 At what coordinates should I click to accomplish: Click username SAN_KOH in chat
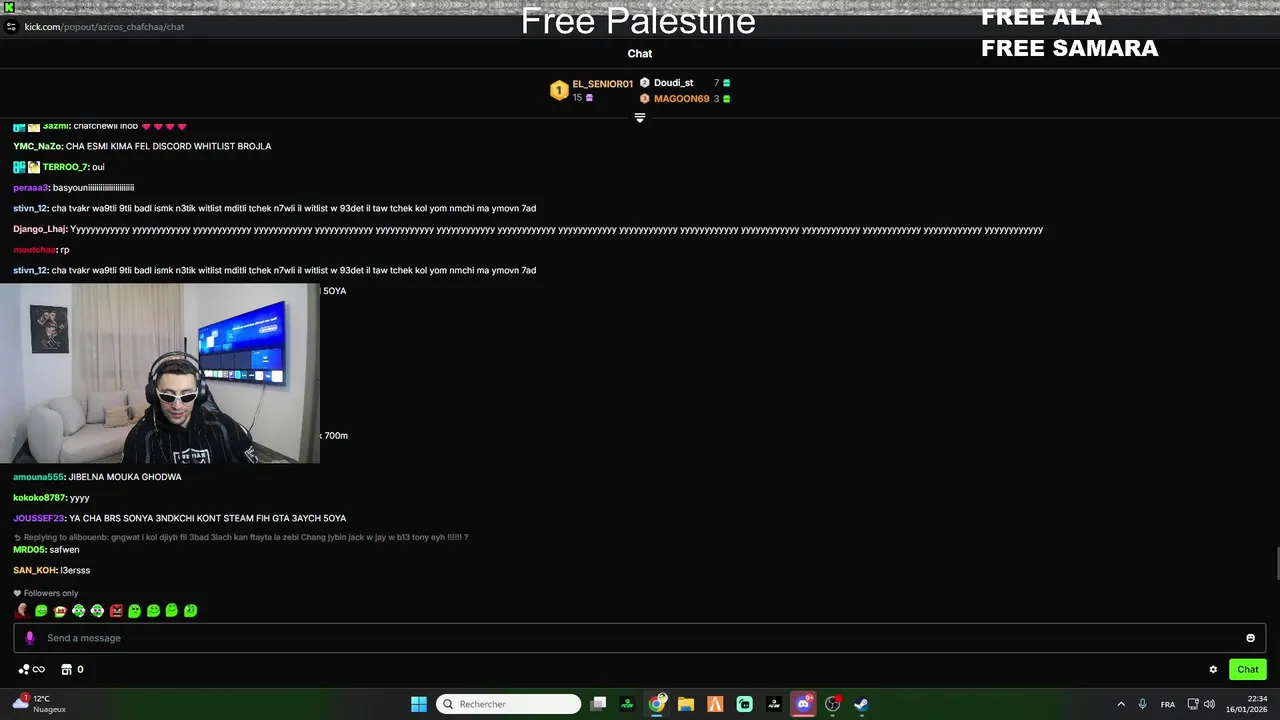point(35,570)
